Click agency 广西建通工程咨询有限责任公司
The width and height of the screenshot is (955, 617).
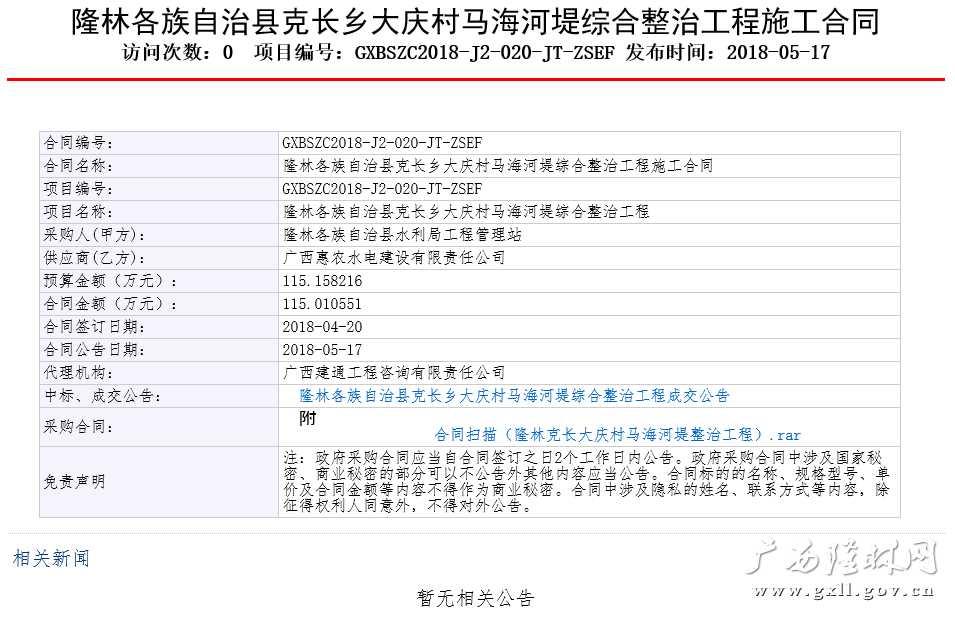tap(394, 373)
